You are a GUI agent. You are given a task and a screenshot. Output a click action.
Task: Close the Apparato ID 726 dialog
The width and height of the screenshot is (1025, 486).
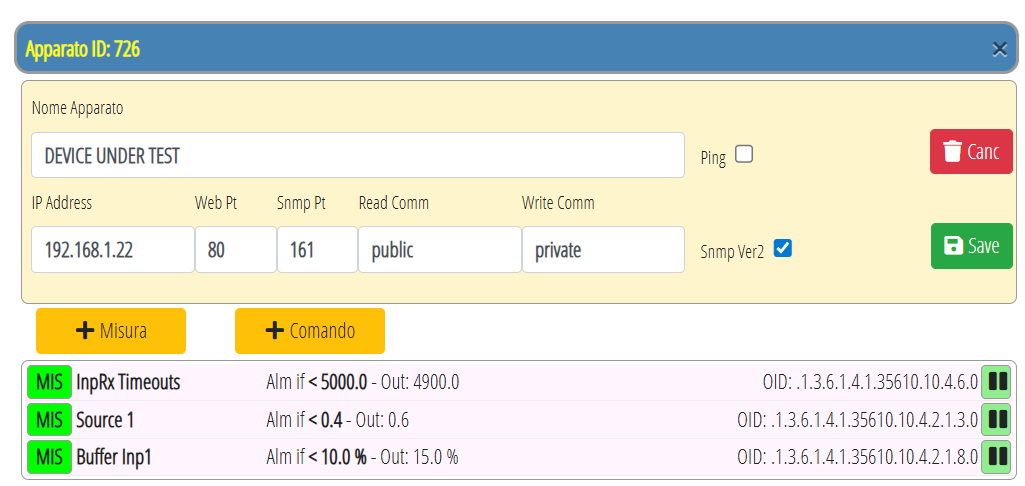point(999,49)
